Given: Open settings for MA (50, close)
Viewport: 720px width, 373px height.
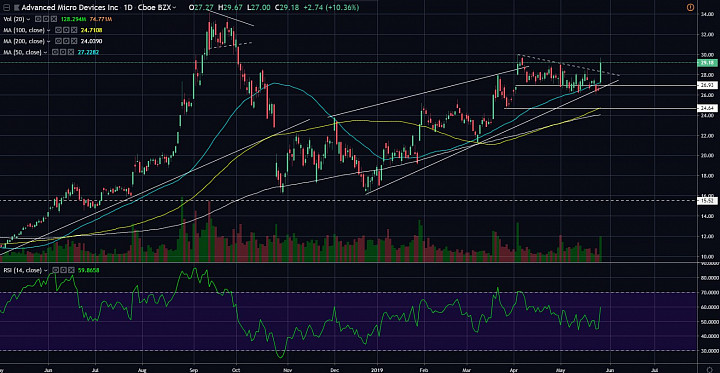Looking at the screenshot, I should pos(63,52).
